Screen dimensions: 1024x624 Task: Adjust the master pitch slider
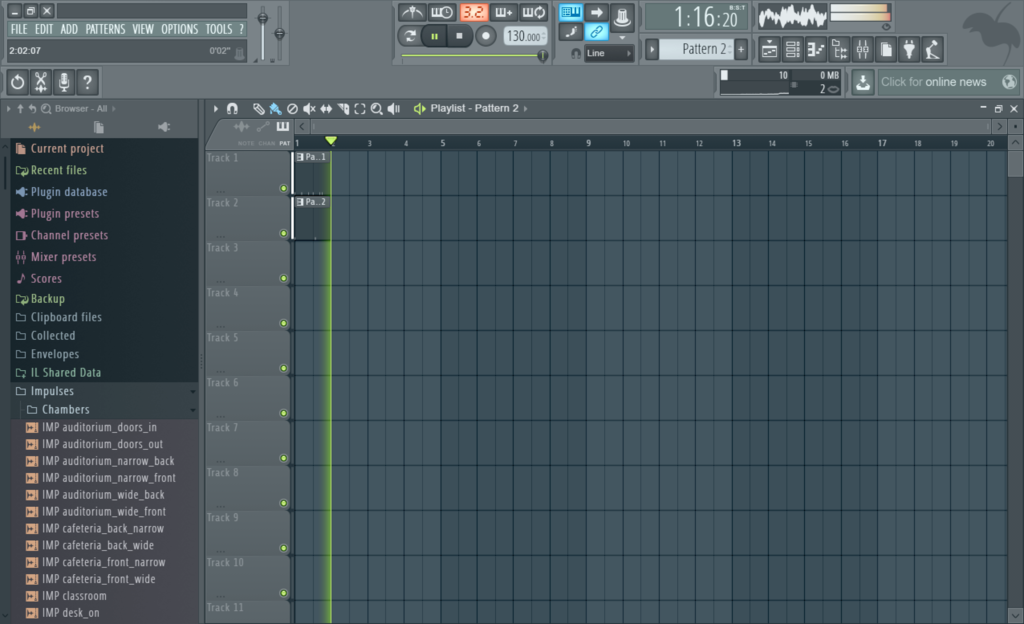(280, 34)
